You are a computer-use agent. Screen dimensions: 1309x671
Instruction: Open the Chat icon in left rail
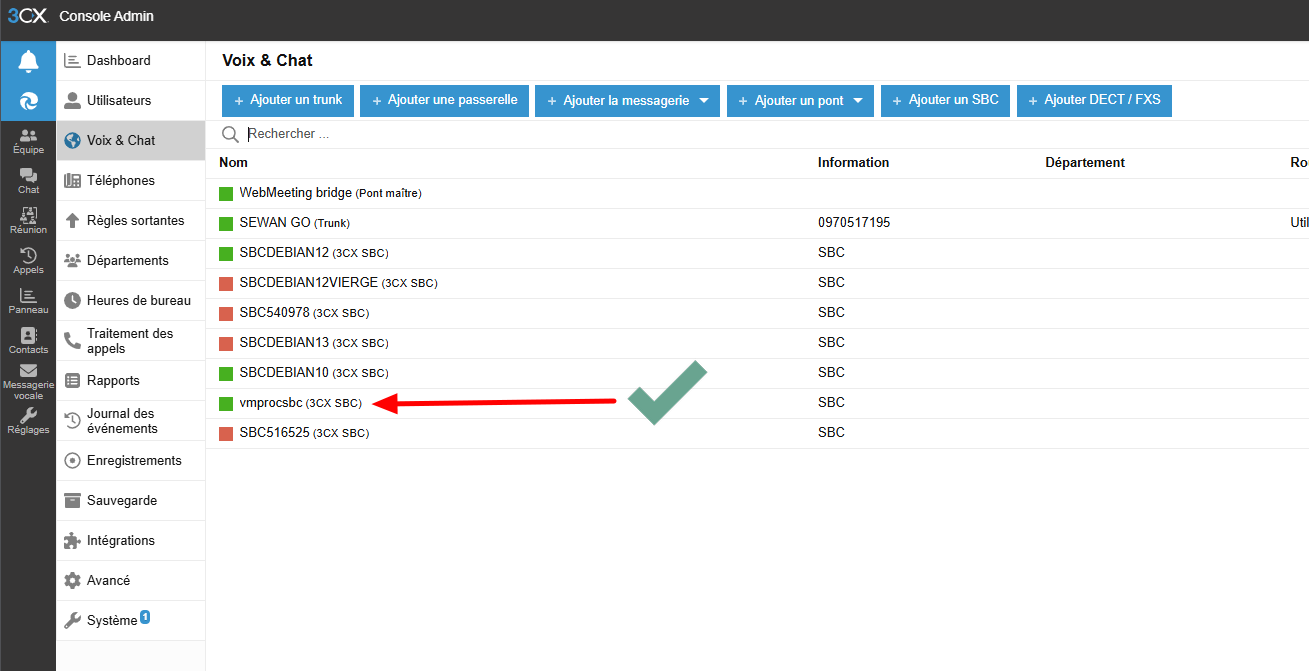(28, 181)
